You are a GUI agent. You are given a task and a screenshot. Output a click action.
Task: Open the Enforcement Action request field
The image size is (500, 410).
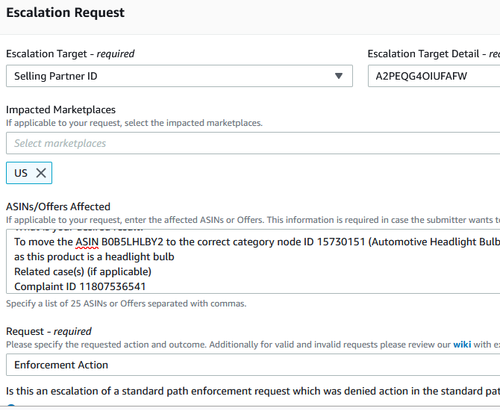click(x=253, y=365)
